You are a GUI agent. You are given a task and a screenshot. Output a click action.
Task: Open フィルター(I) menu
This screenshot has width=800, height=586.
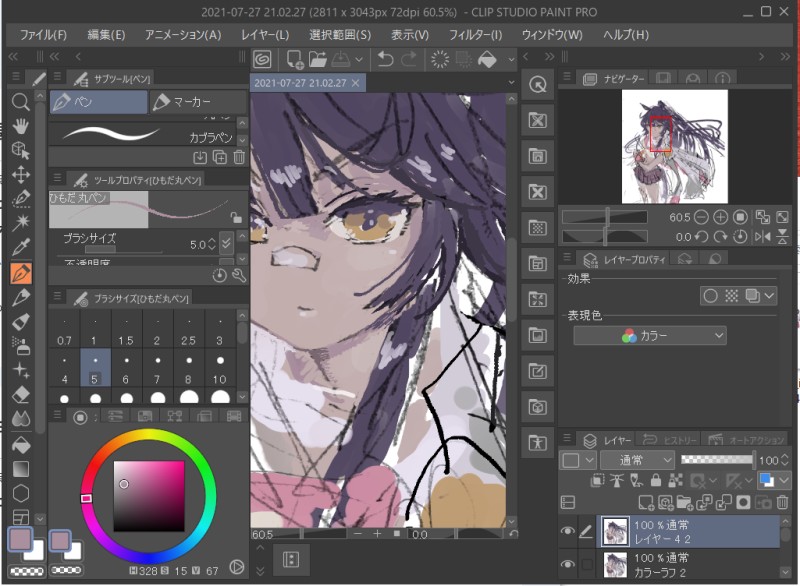(475, 35)
